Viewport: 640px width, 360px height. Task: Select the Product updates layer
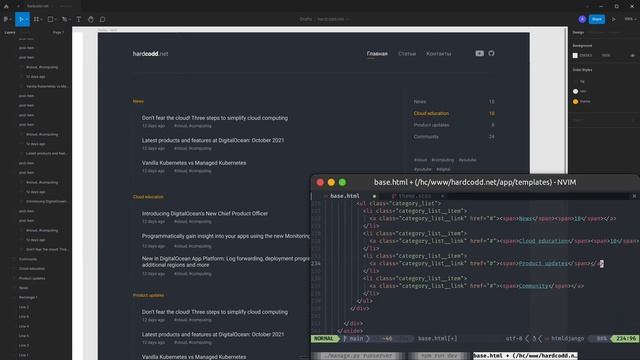coord(32,278)
